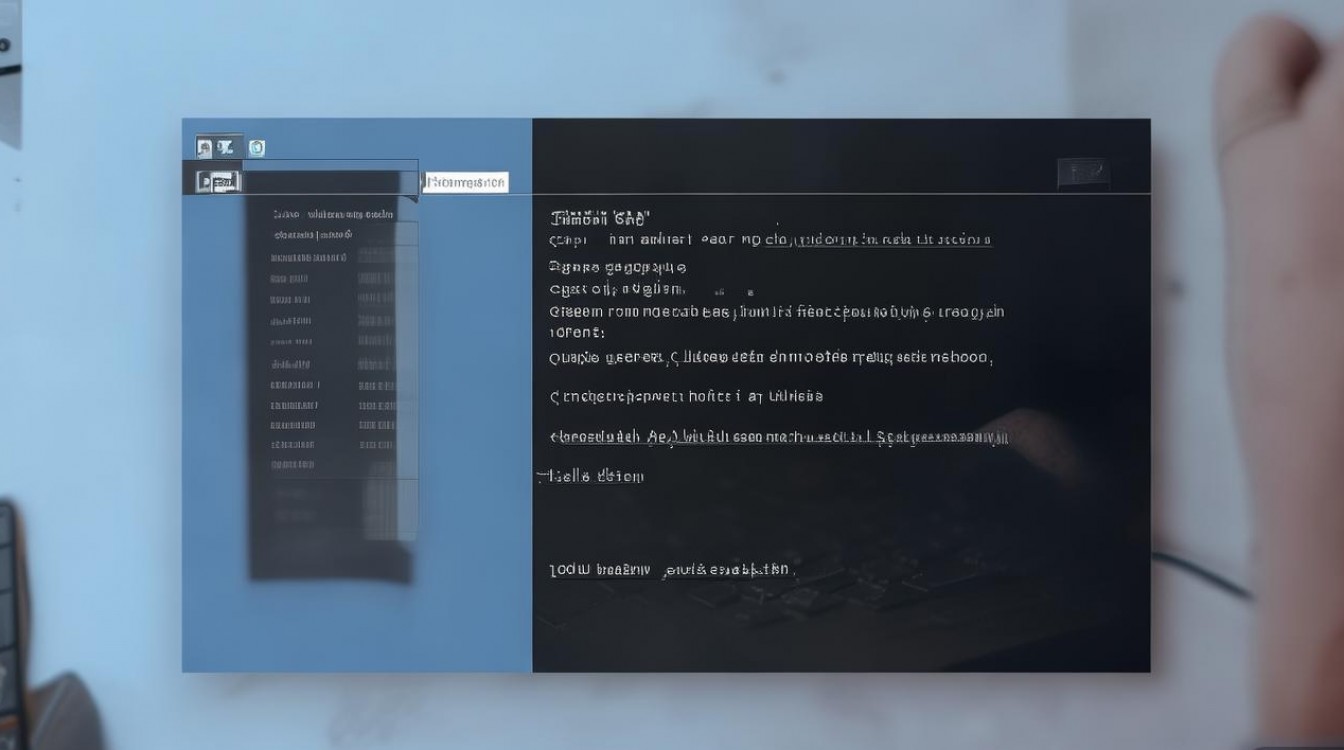Click the thumbnail icon inside the address field
Image resolution: width=1344 pixels, height=750 pixels.
pos(223,180)
